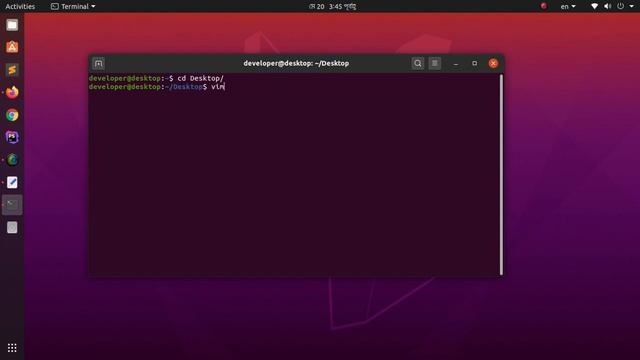Click the red recording indicator in top bar
640x360 pixels.
544,6
